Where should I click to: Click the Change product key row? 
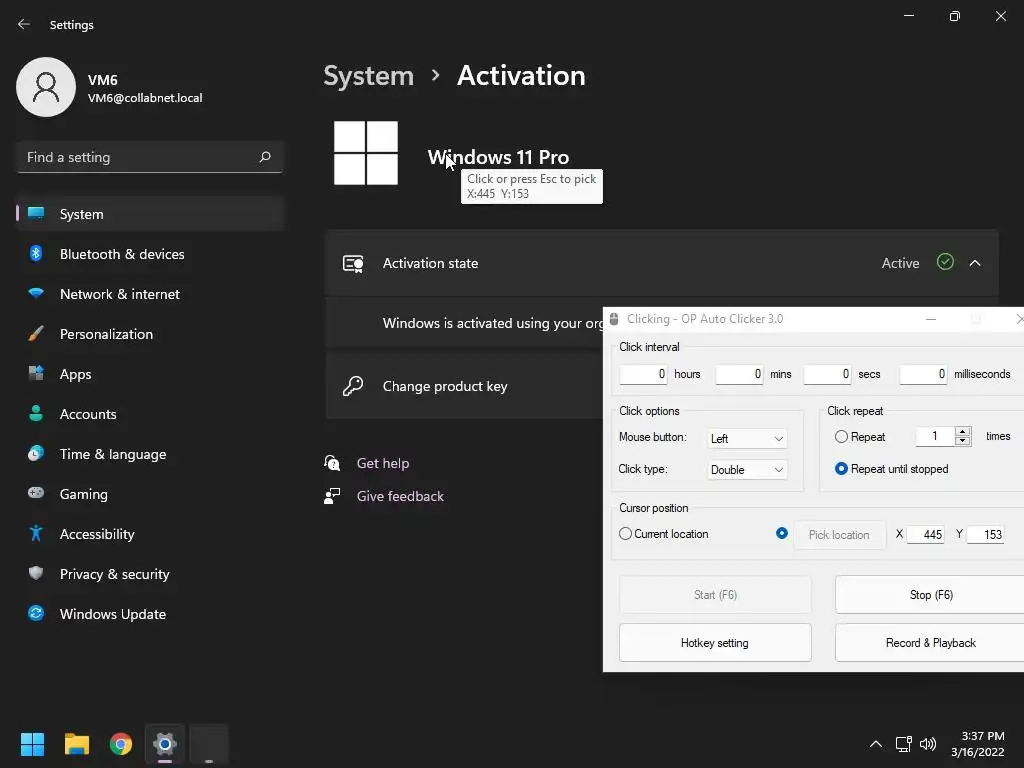(464, 386)
